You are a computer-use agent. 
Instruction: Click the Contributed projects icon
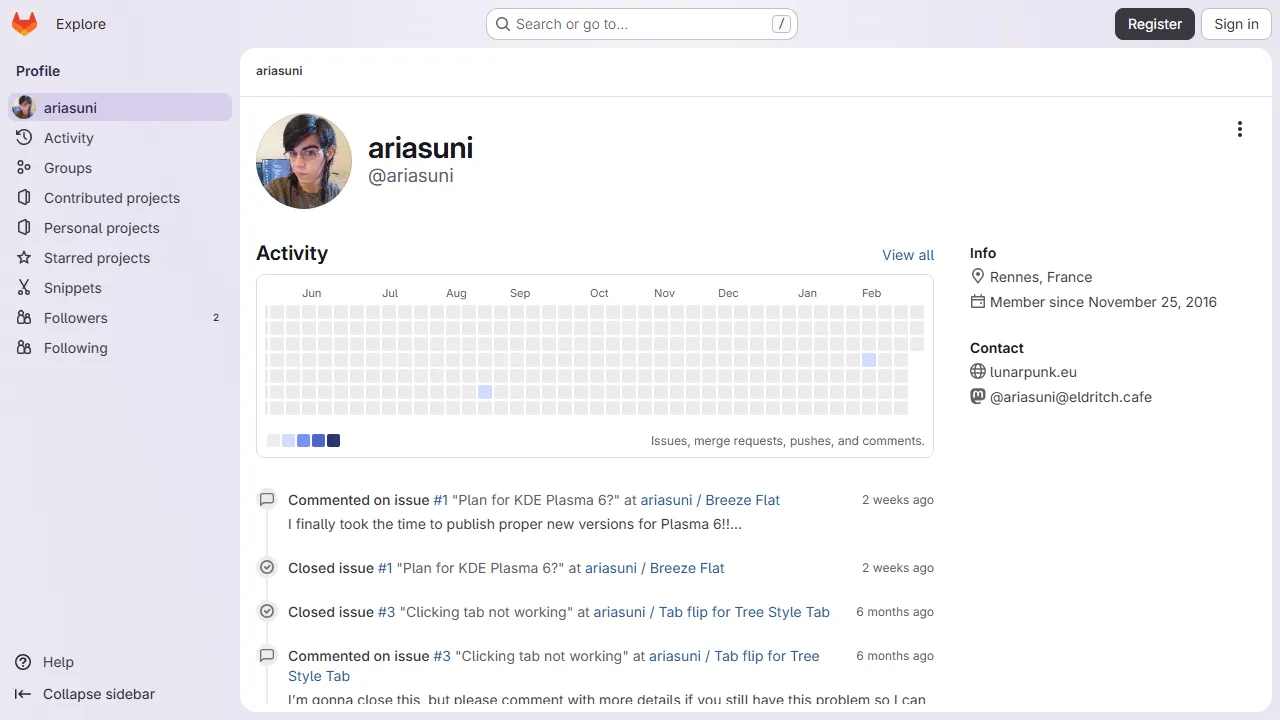pyautogui.click(x=23, y=197)
